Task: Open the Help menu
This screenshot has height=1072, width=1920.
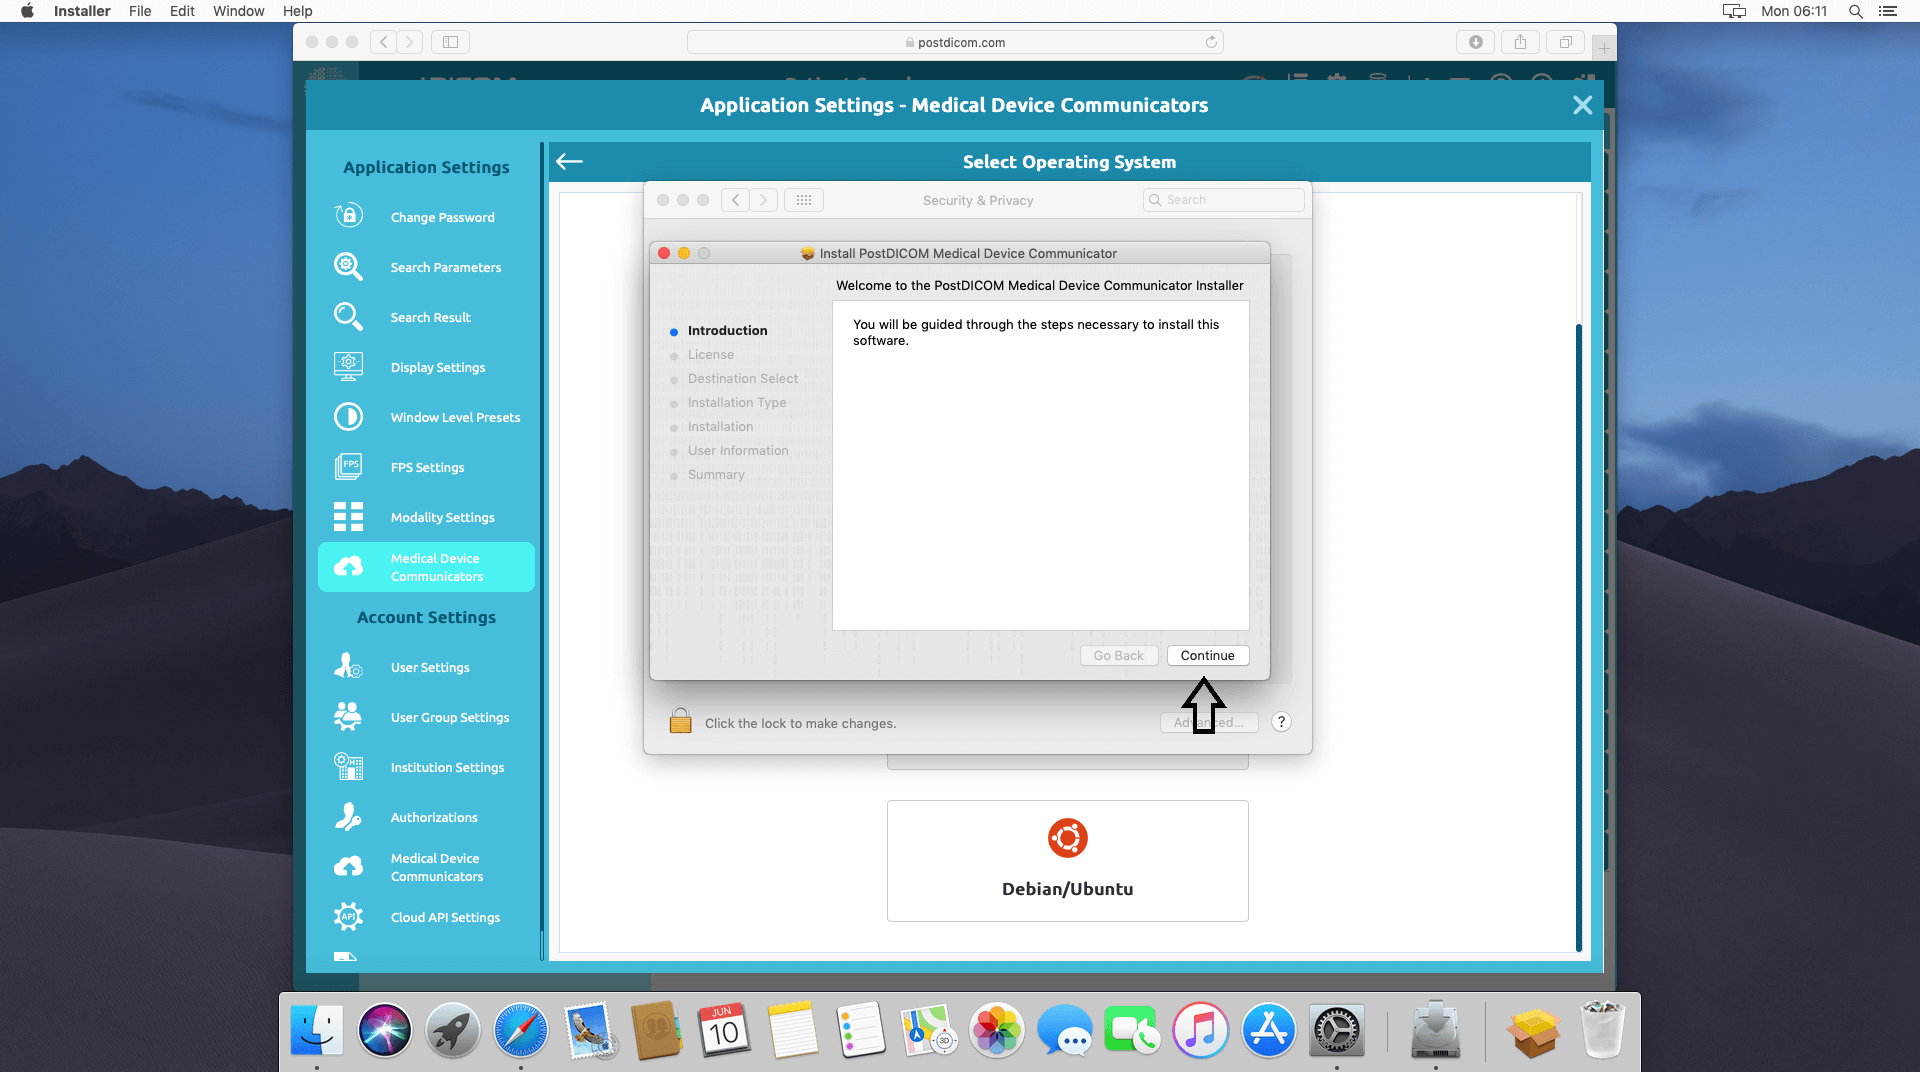Action: (x=297, y=11)
